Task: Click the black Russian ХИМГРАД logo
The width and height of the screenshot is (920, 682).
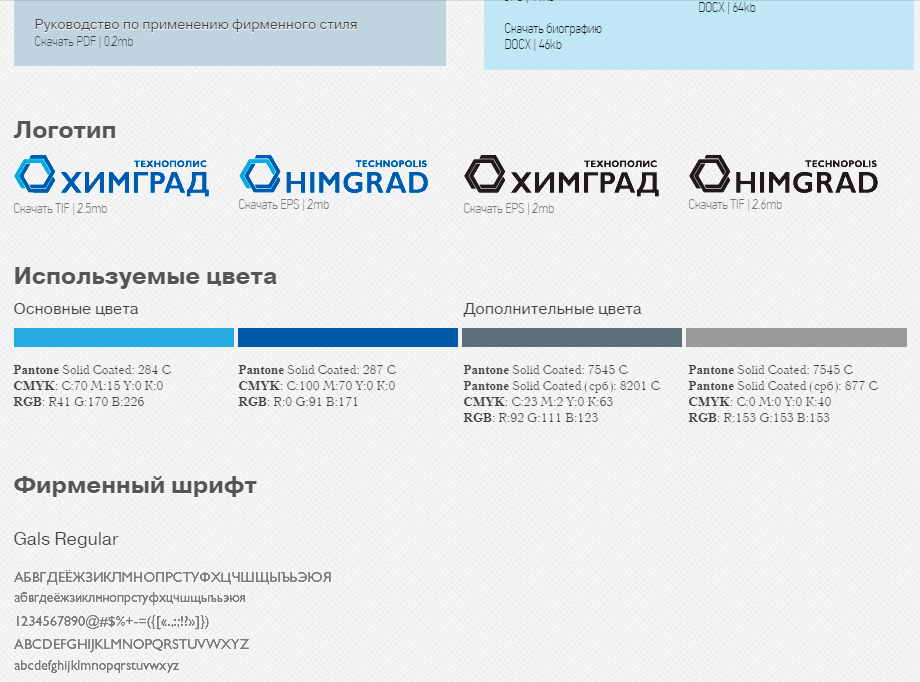Action: pos(562,175)
